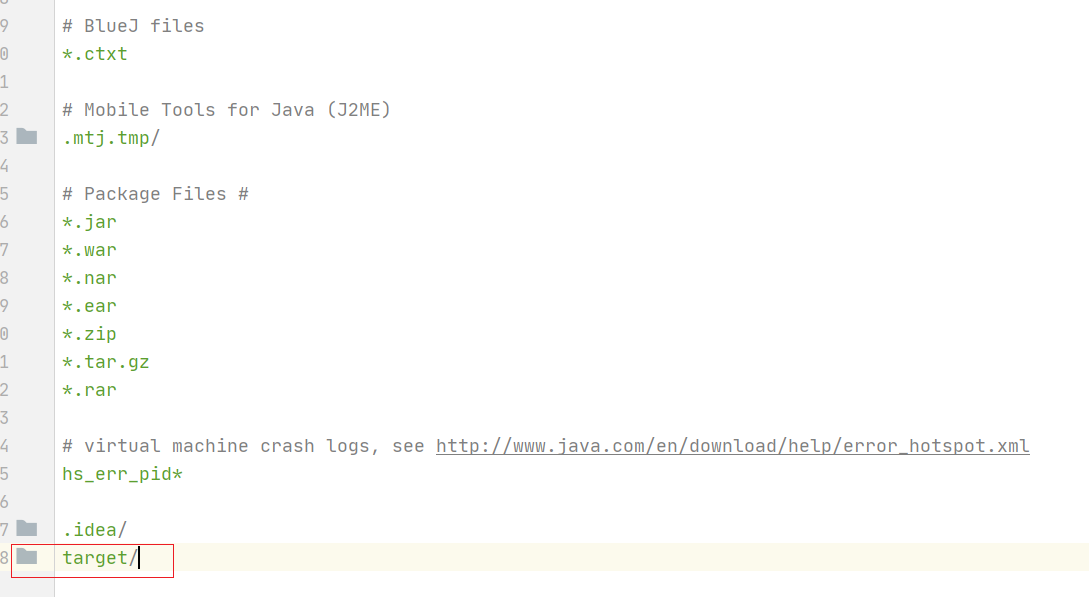Viewport: 1089px width, 597px height.
Task: Click folder icon beside .idea/ line
Action: point(26,529)
